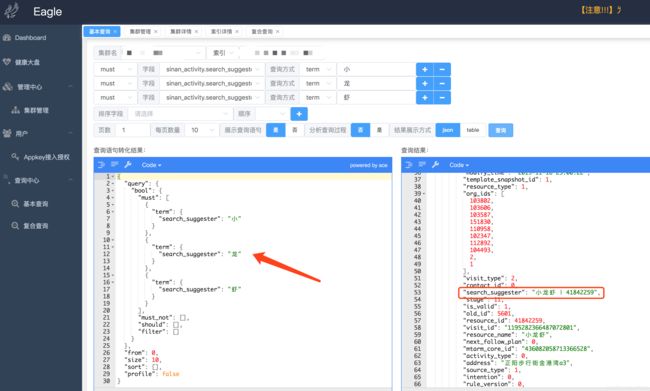Image resolution: width=650 pixels, height=391 pixels.
Task: Remove the 龙 condition row
Action: click(442, 83)
